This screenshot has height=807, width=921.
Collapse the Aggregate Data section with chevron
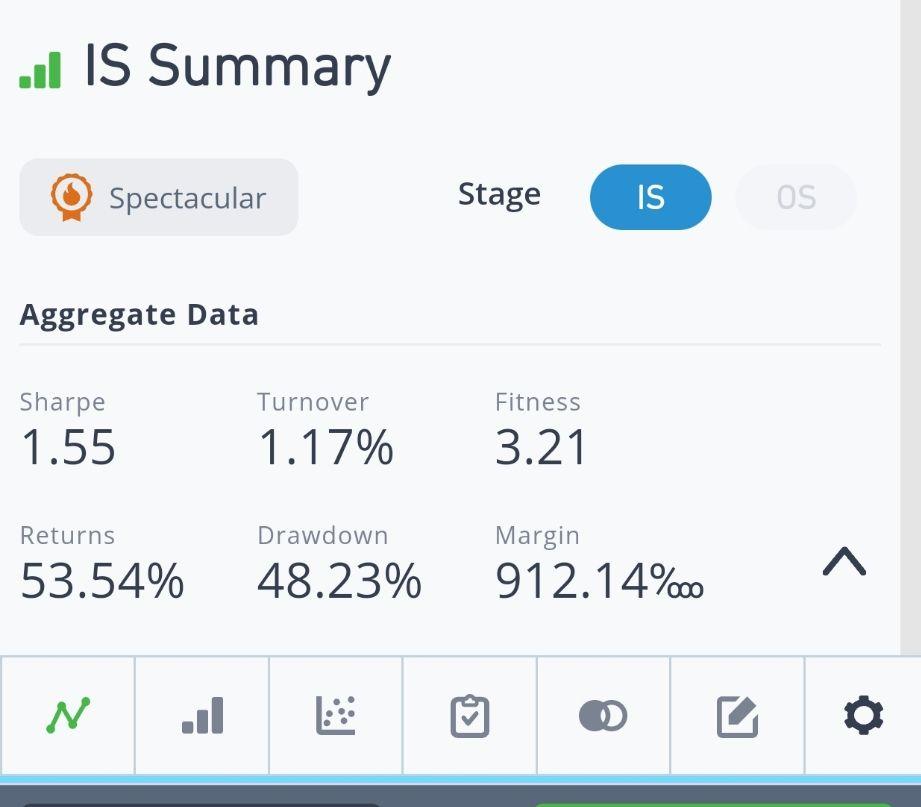click(x=844, y=563)
